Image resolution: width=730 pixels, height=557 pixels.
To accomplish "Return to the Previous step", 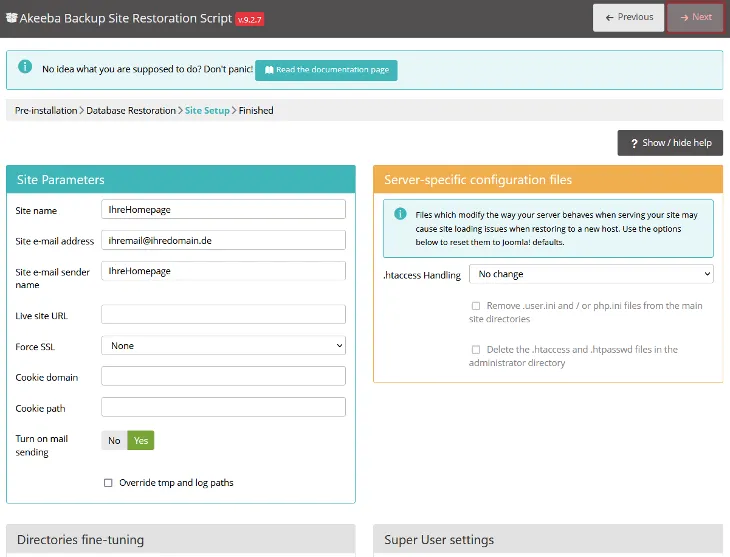I will coord(628,17).
